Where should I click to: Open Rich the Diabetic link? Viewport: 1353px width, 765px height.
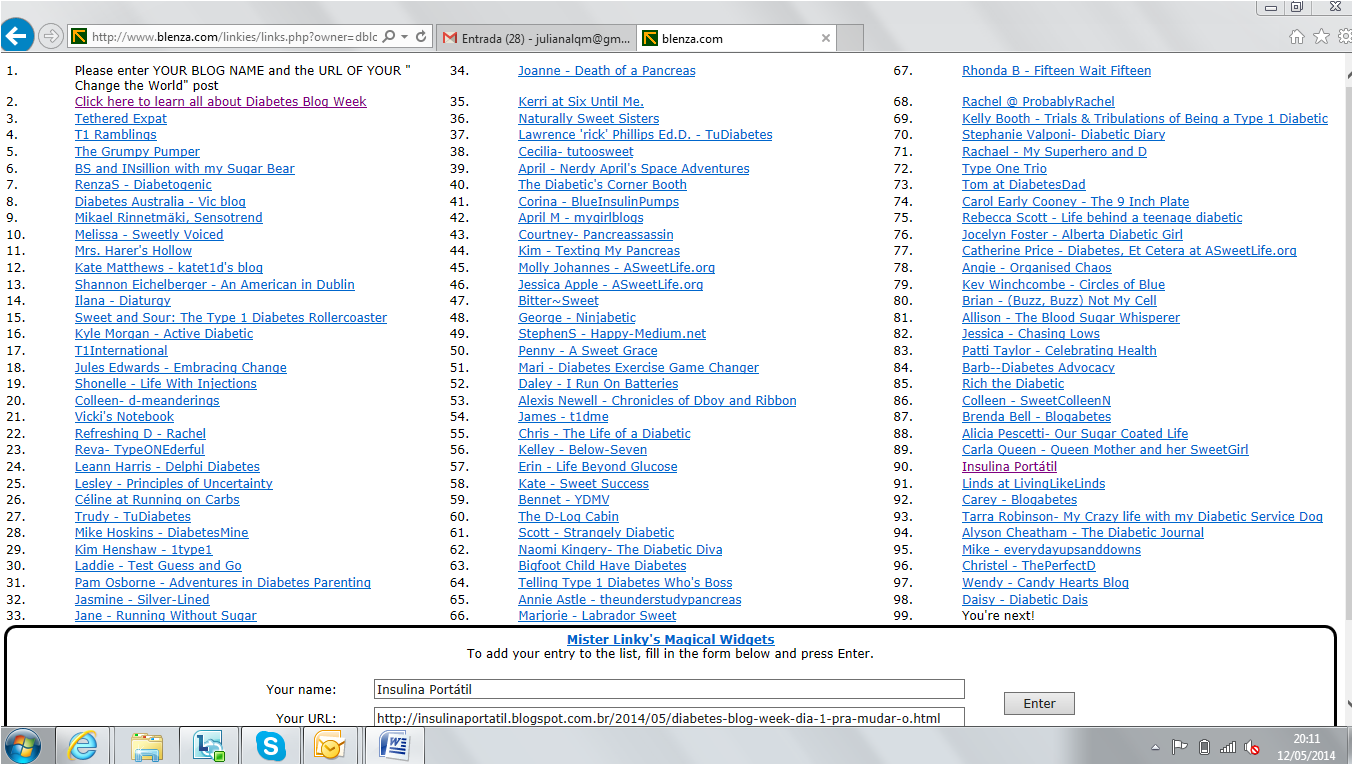[x=1013, y=384]
